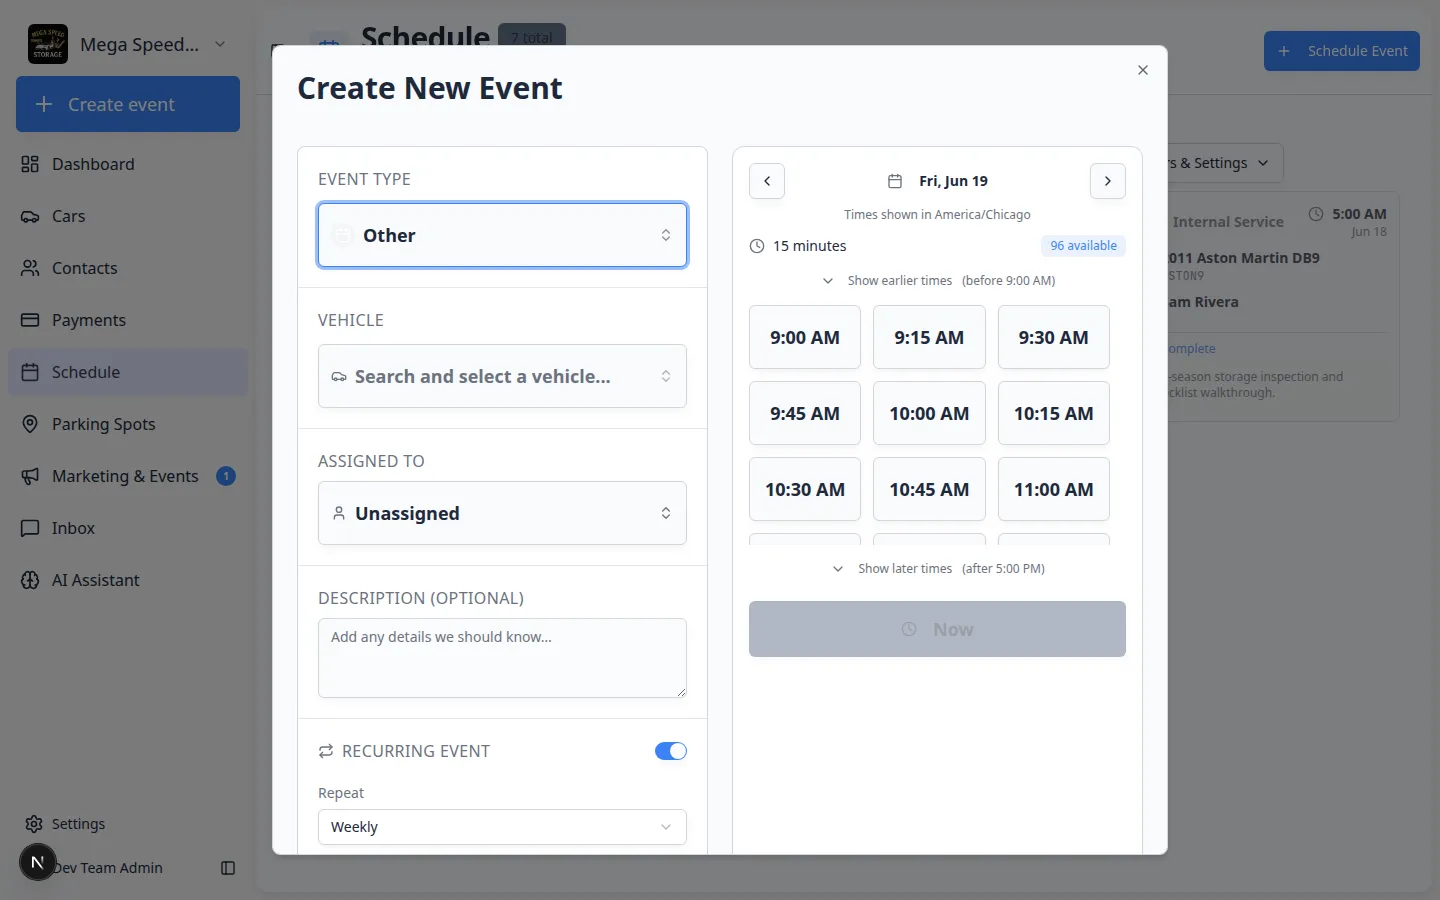Click the person icon in Assigned To
The width and height of the screenshot is (1440, 900).
click(339, 513)
